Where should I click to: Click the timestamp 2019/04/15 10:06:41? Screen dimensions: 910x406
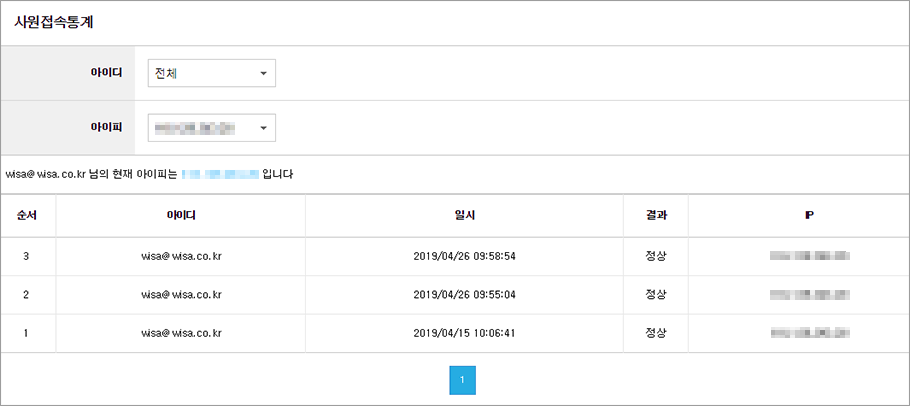click(x=464, y=333)
